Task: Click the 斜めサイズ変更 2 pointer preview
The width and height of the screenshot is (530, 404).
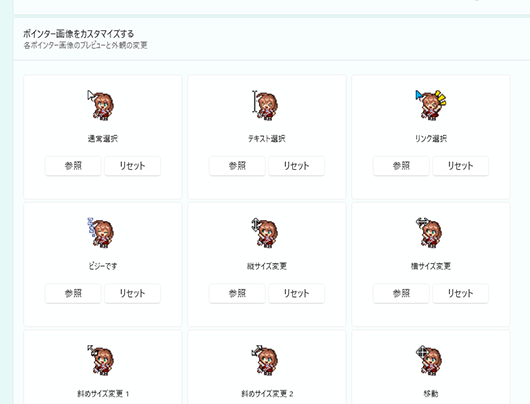Action: pyautogui.click(x=265, y=360)
